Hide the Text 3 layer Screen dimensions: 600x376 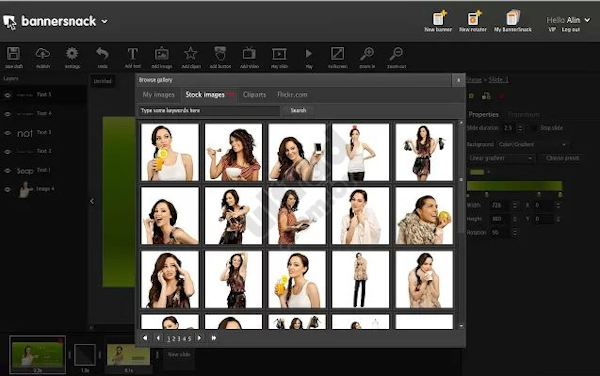pos(7,133)
